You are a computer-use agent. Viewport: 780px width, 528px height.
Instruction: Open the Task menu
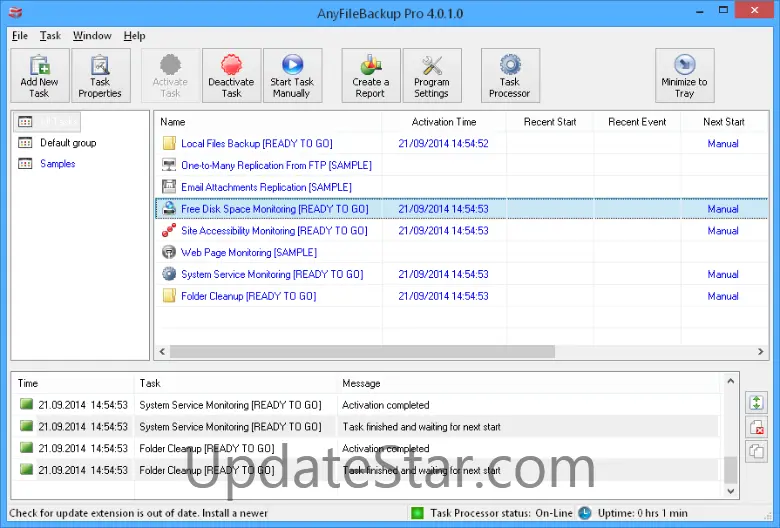pos(50,36)
